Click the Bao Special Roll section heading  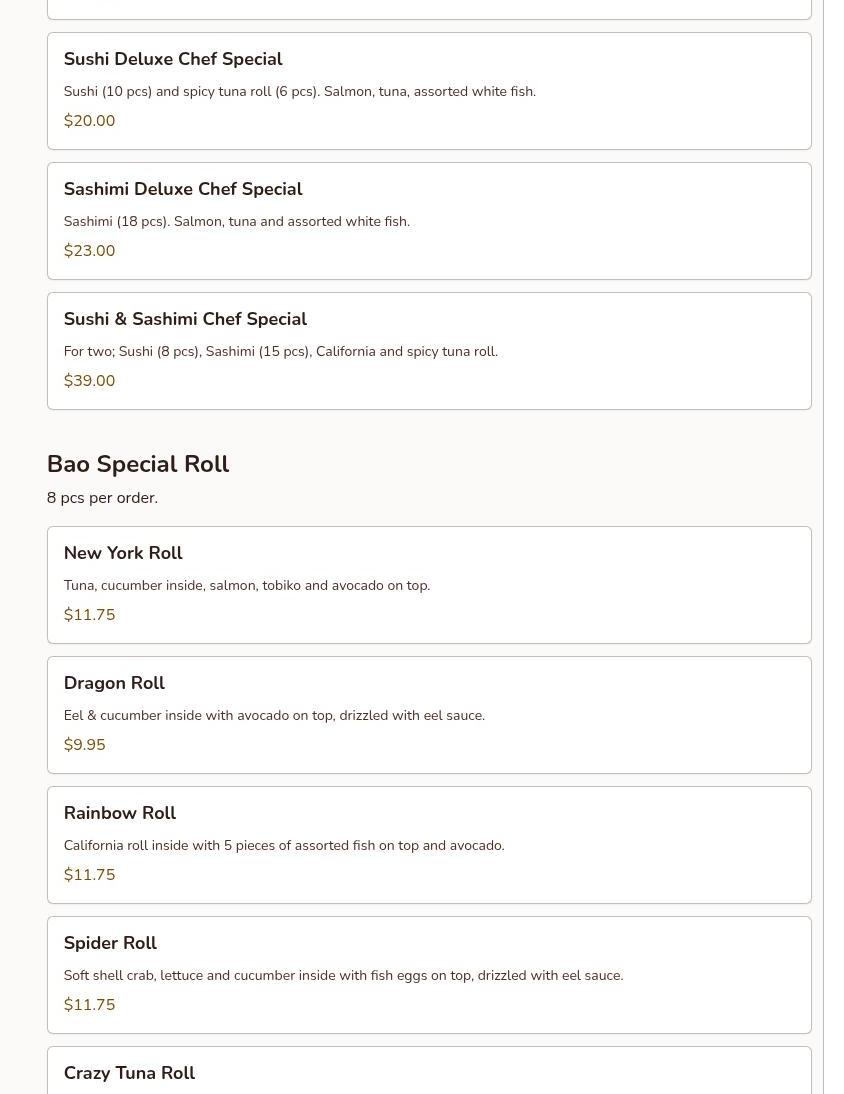[x=138, y=464]
